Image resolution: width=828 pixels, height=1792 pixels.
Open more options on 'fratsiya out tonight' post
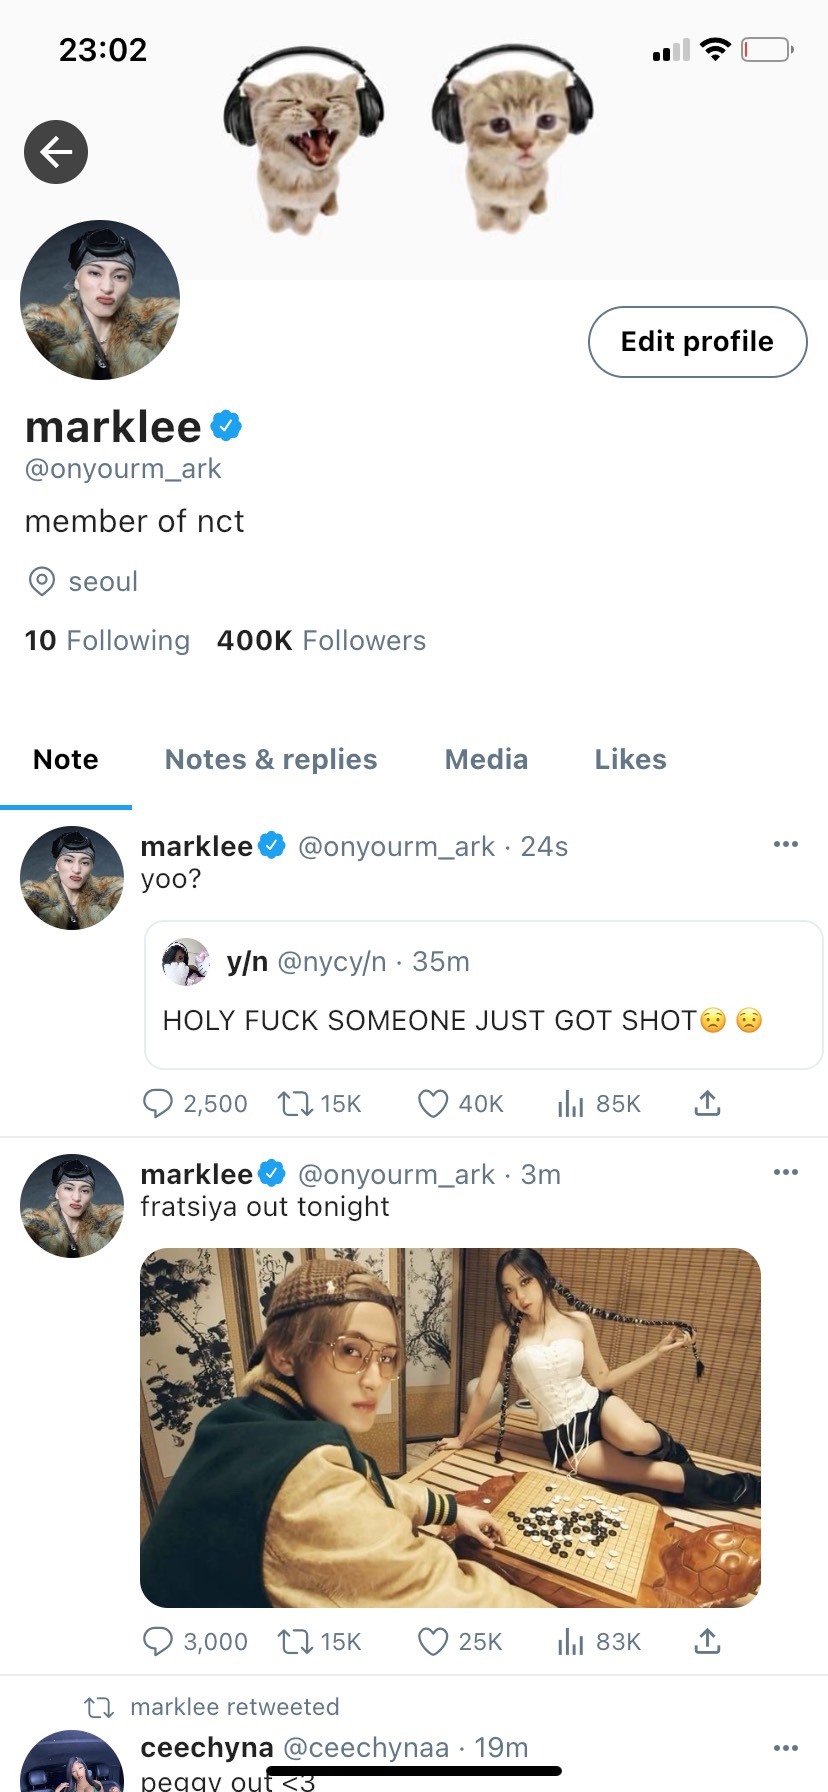pyautogui.click(x=786, y=1172)
